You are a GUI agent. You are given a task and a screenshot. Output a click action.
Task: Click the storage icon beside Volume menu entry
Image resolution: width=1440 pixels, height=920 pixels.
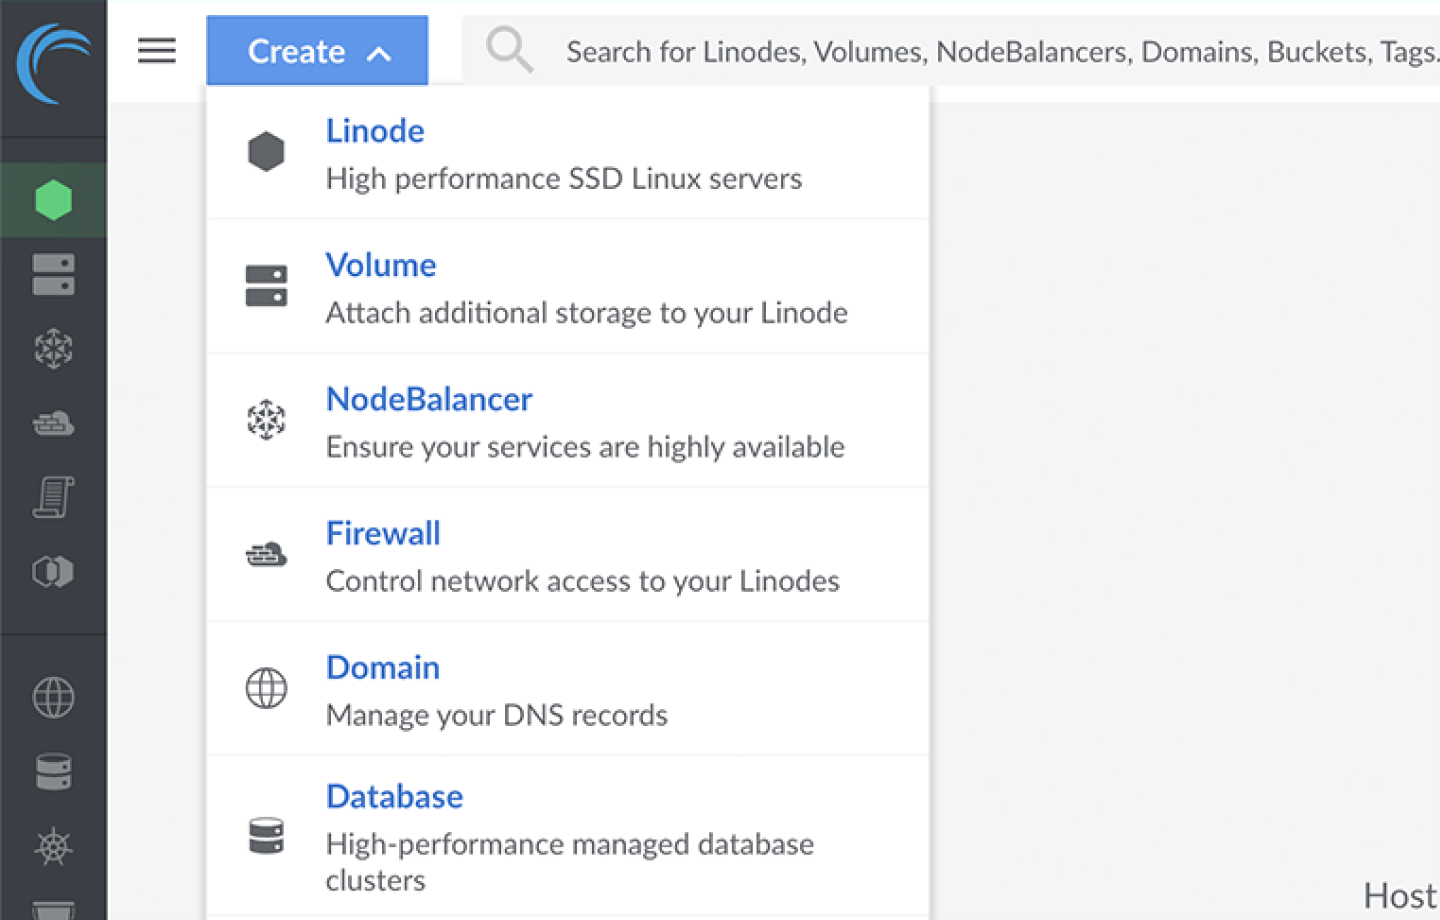tap(266, 286)
